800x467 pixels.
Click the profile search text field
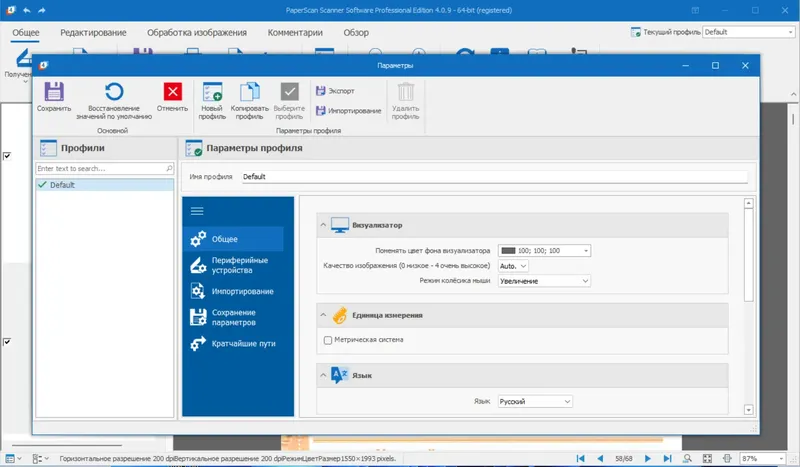[x=105, y=168]
